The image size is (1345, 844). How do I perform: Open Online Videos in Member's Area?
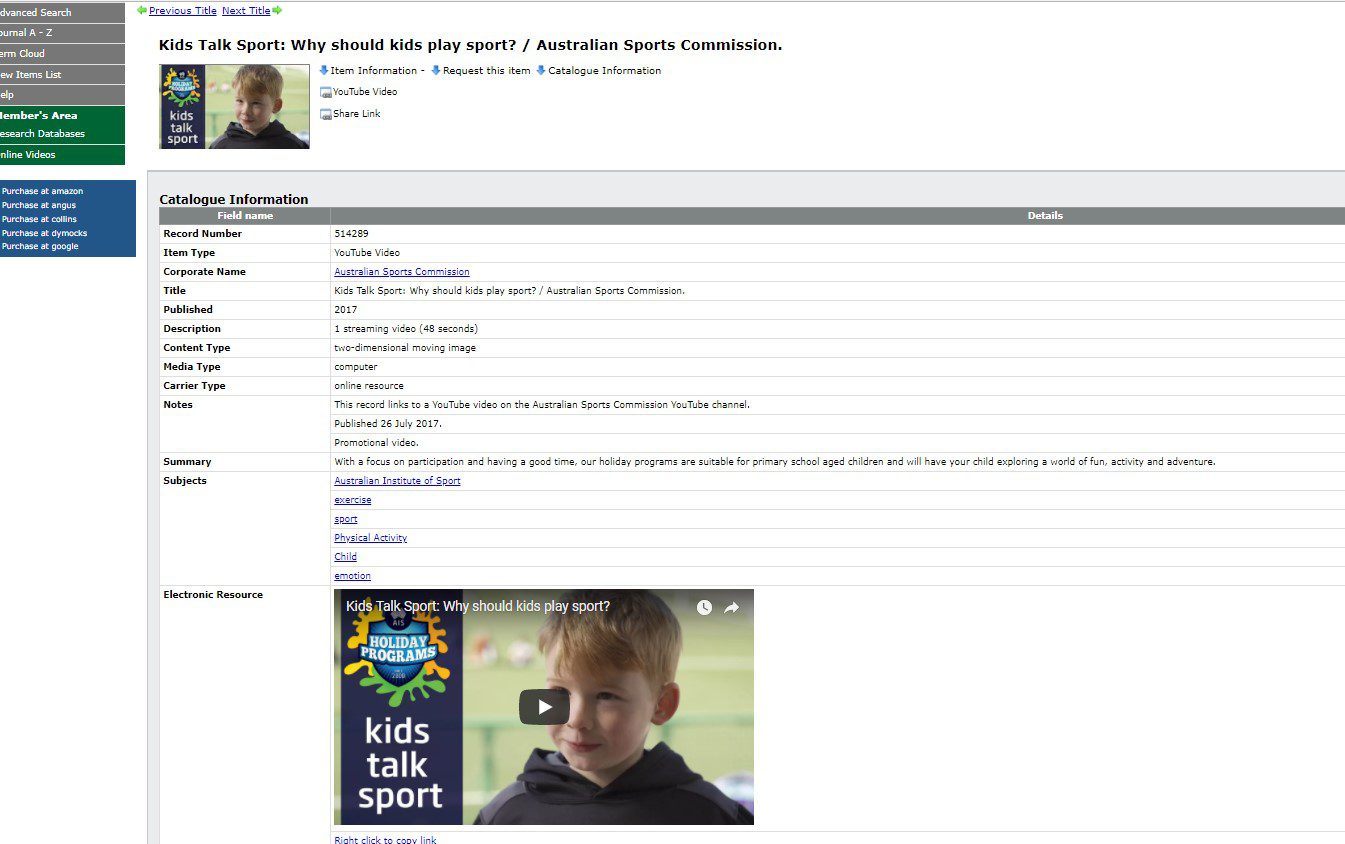[x=28, y=155]
